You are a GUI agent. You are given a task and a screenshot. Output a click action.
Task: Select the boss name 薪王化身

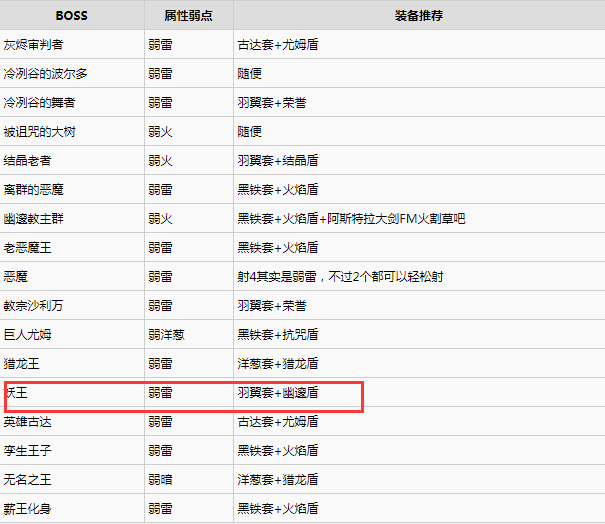pos(27,509)
